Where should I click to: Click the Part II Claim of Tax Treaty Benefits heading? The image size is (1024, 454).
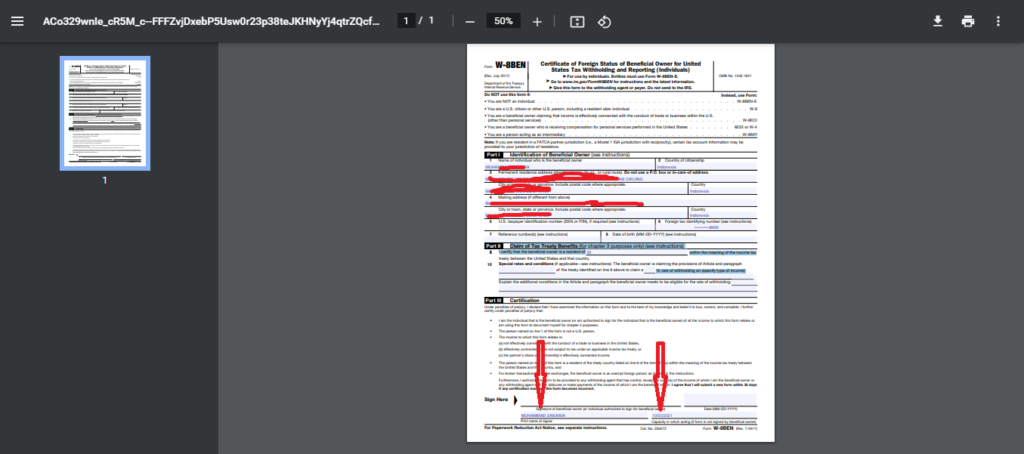tap(584, 246)
